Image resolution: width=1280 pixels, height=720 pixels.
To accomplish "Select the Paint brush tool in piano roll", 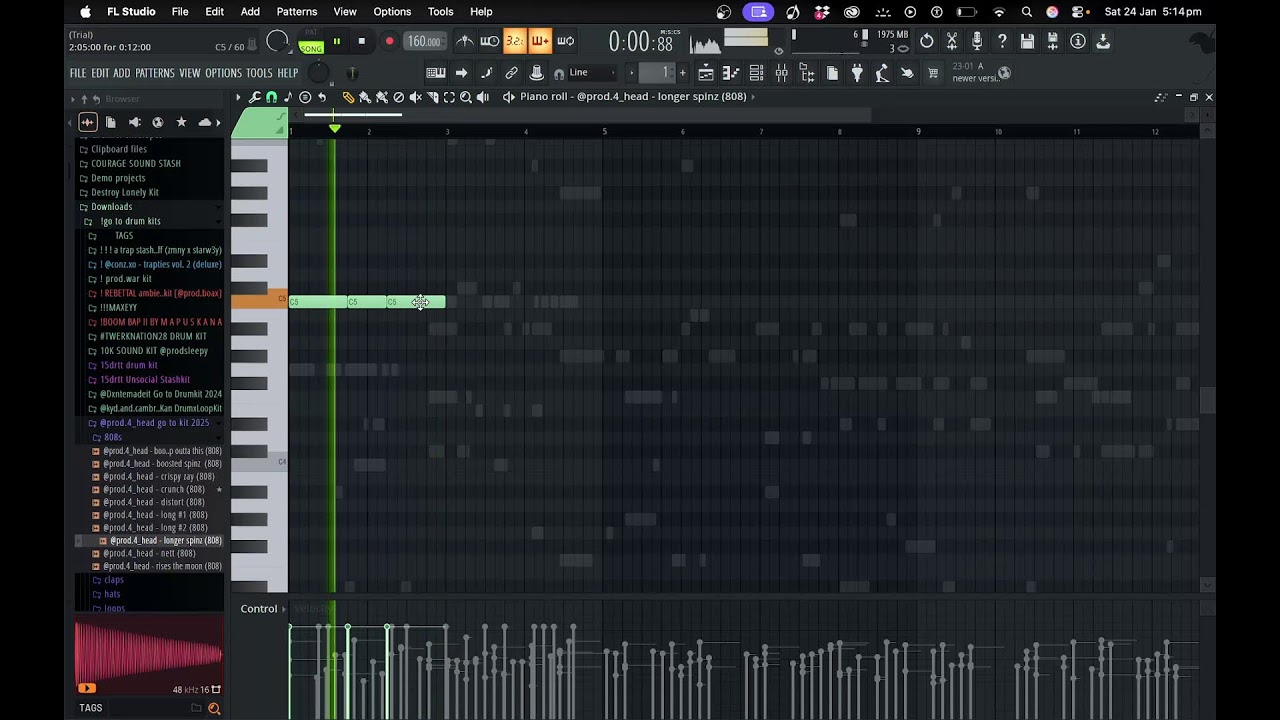I will tap(365, 97).
